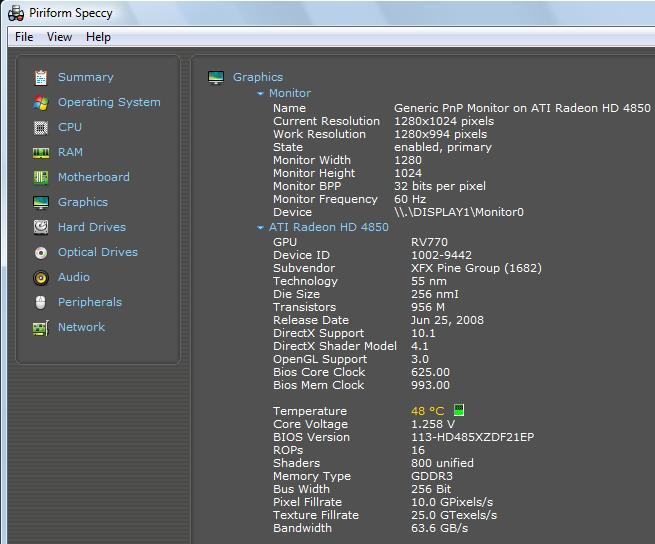Click the Speccy app icon in title bar
This screenshot has width=655, height=544.
(x=16, y=13)
